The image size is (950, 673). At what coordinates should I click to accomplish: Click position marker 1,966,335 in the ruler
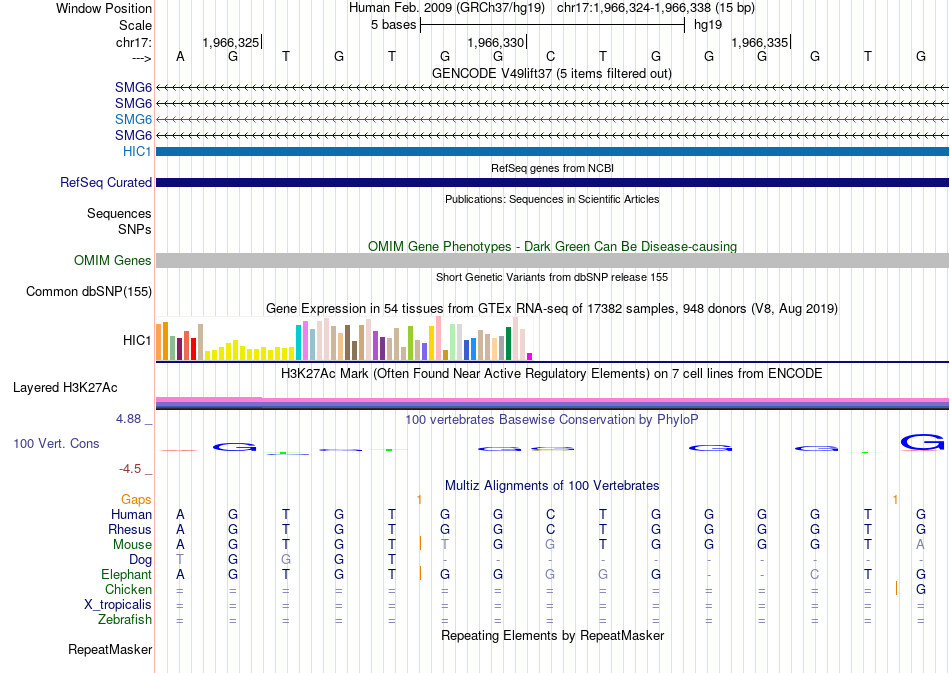point(760,42)
